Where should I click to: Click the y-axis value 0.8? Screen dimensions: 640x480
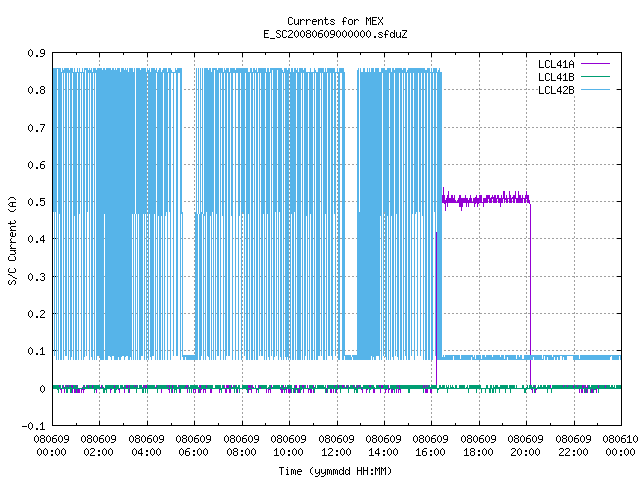(37, 90)
